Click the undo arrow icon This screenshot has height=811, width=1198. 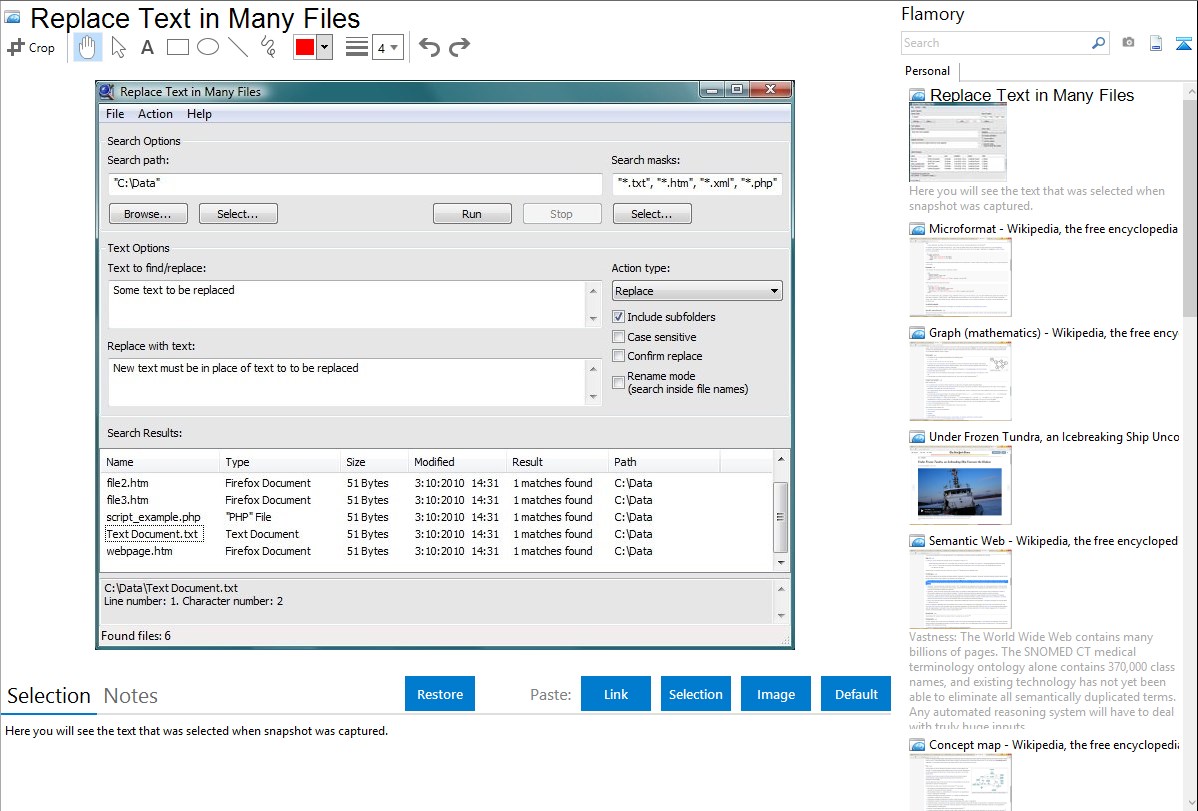pos(429,47)
